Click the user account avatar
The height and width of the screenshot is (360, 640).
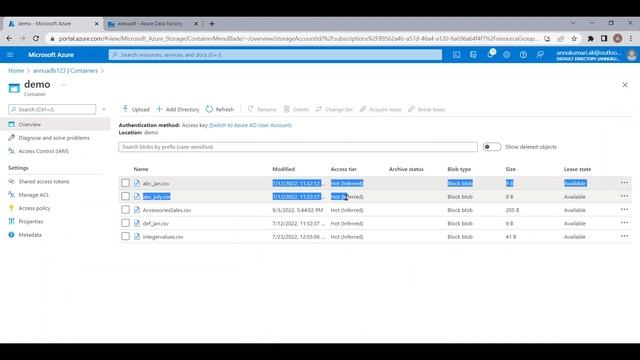point(631,55)
